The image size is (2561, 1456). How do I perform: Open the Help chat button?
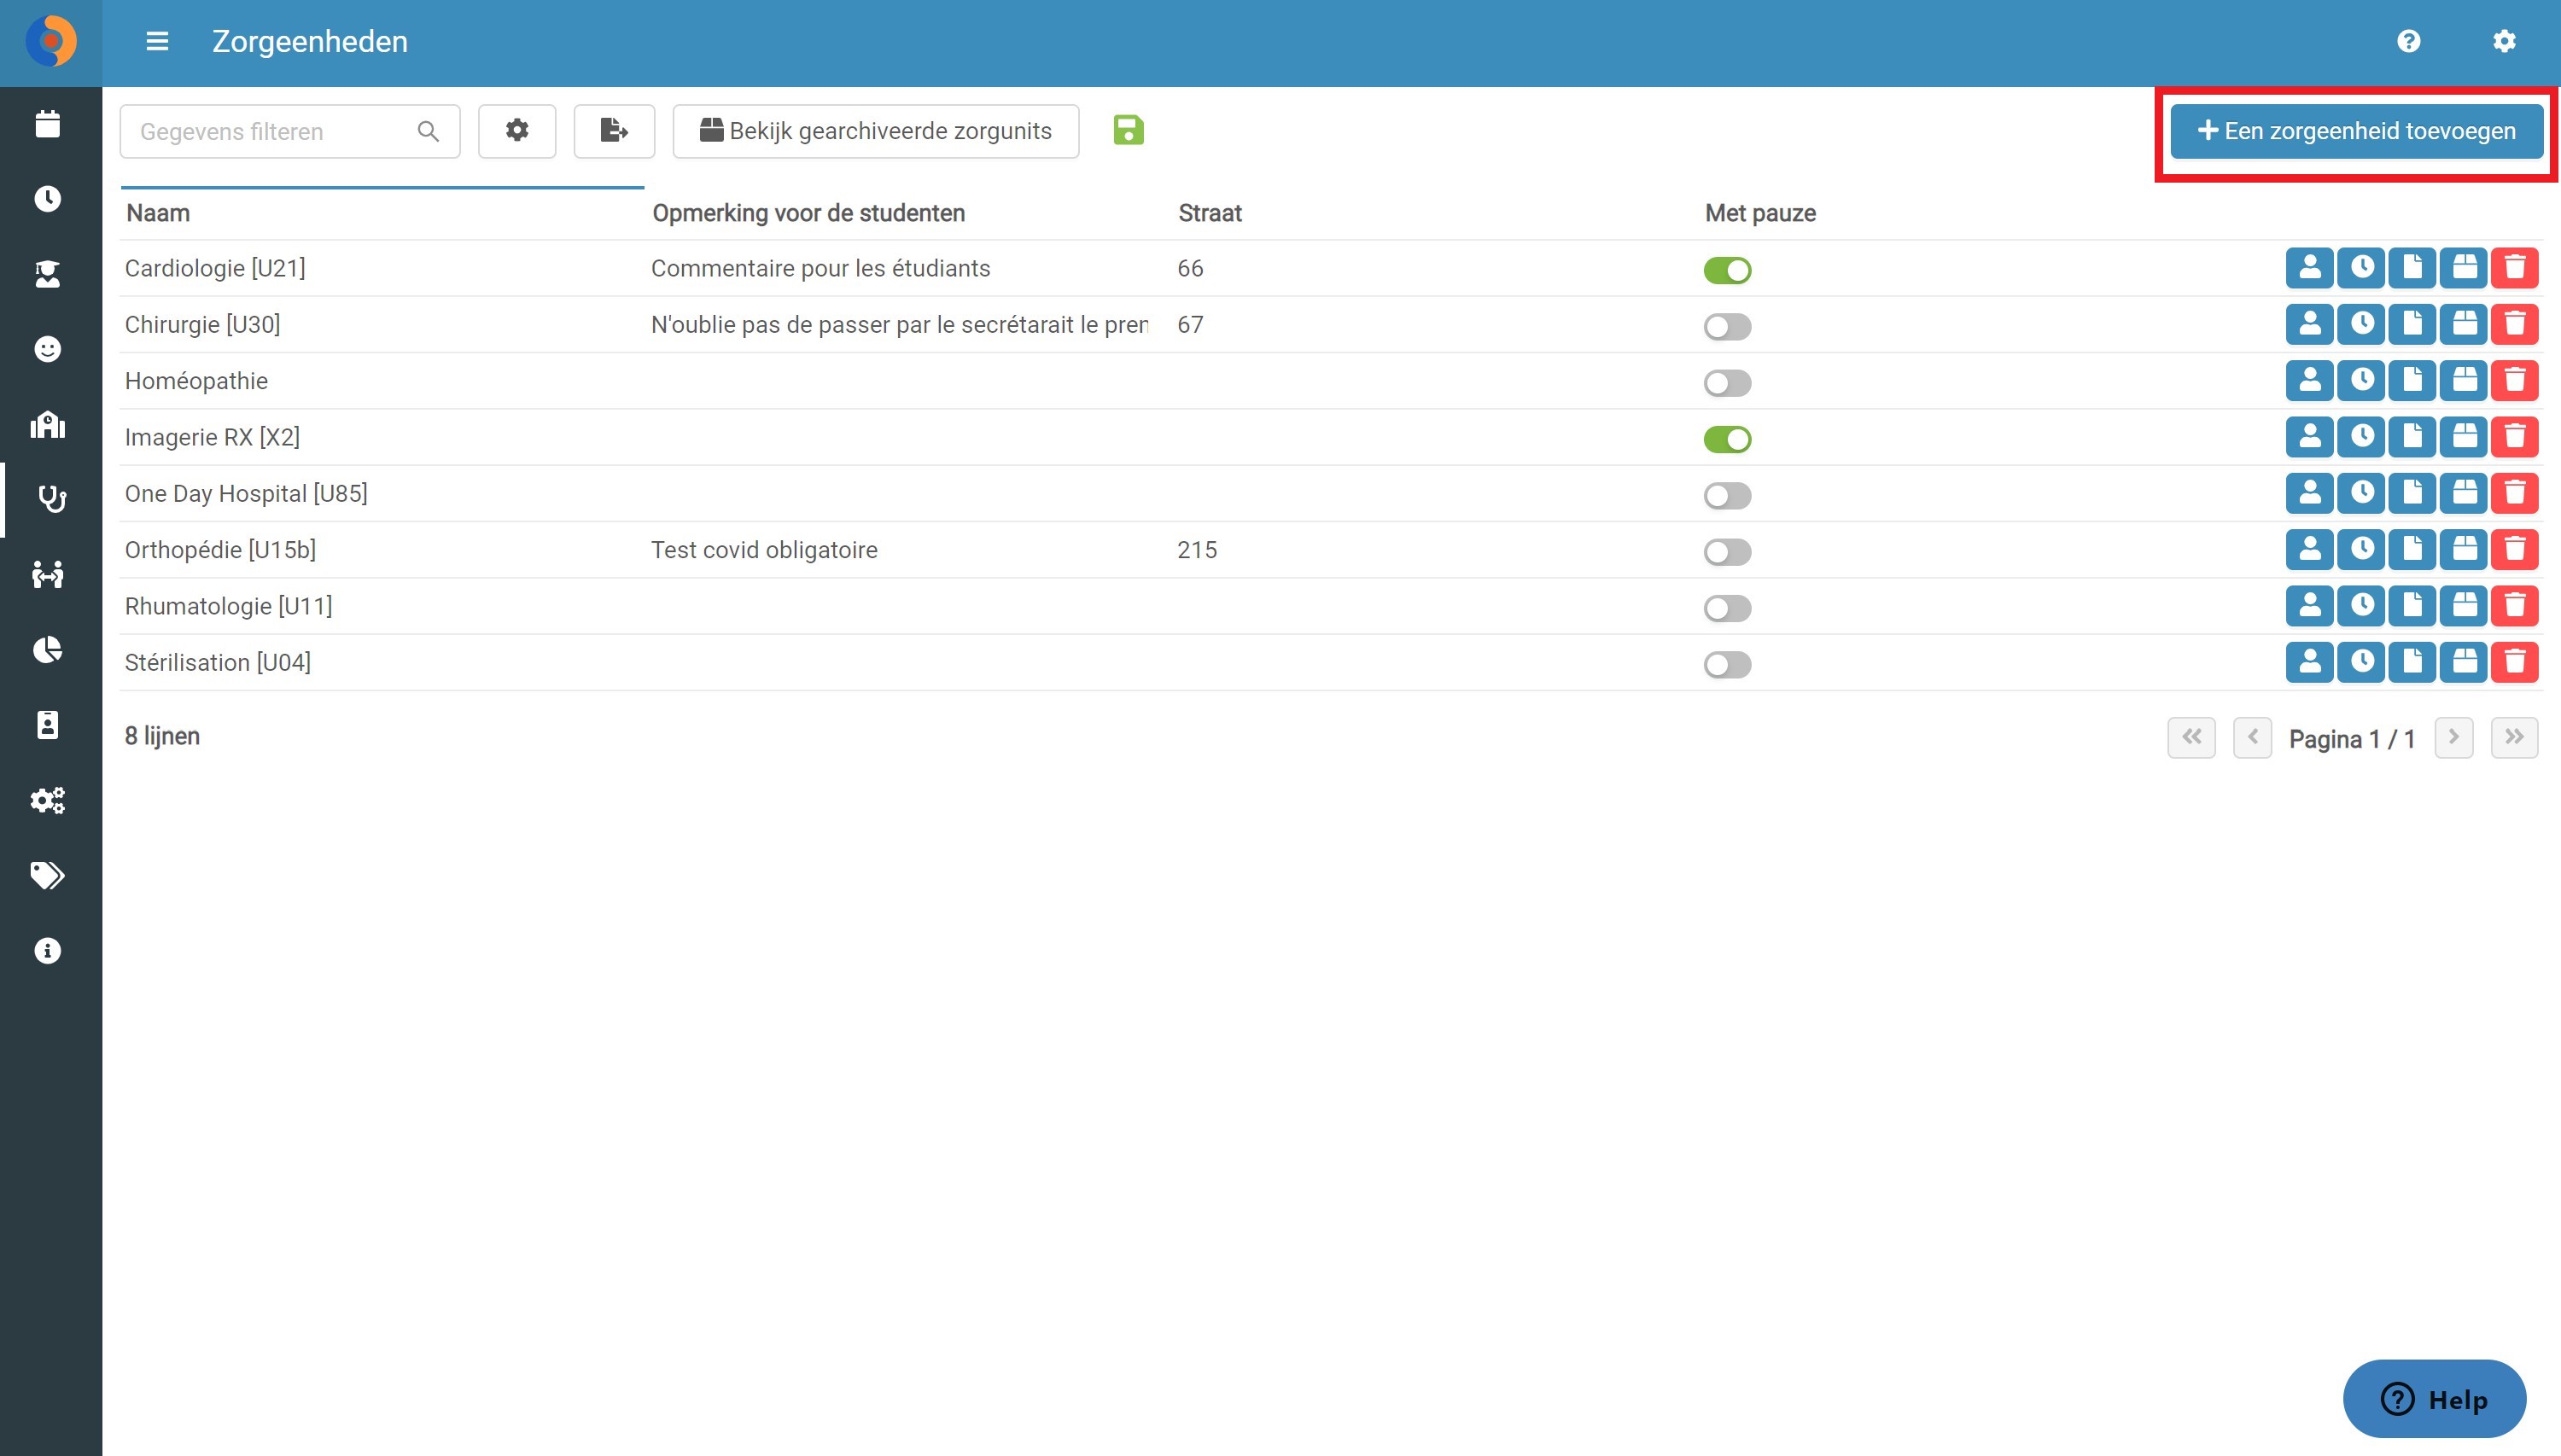point(2434,1399)
